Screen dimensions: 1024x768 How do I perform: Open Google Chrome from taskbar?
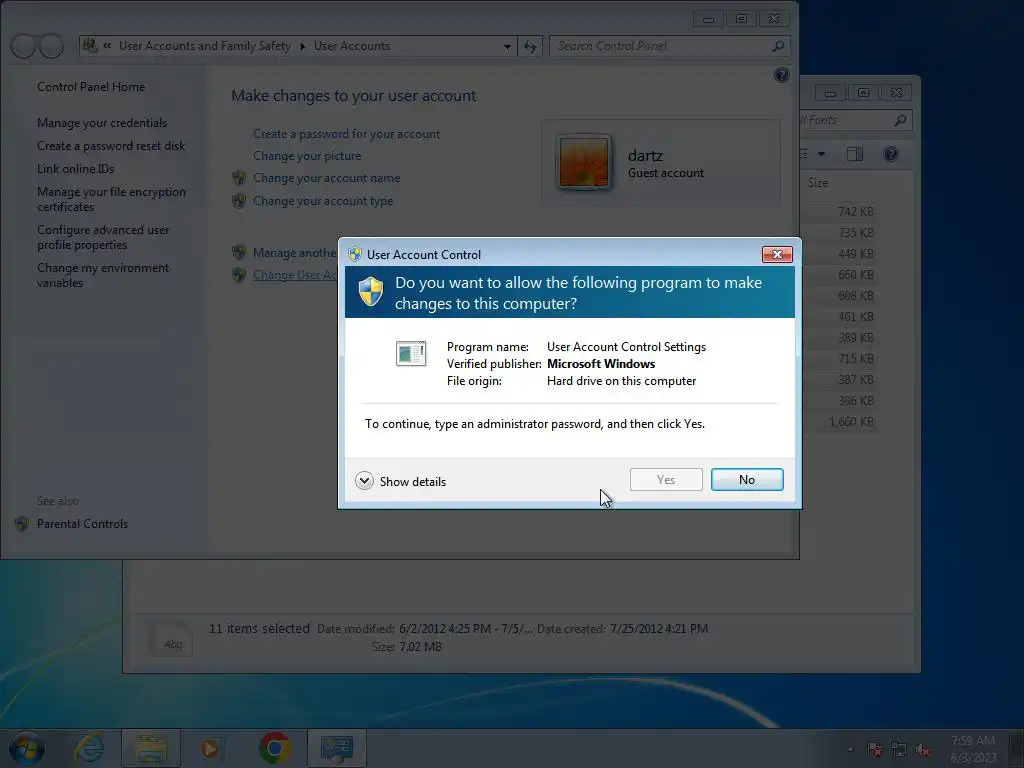[x=275, y=748]
